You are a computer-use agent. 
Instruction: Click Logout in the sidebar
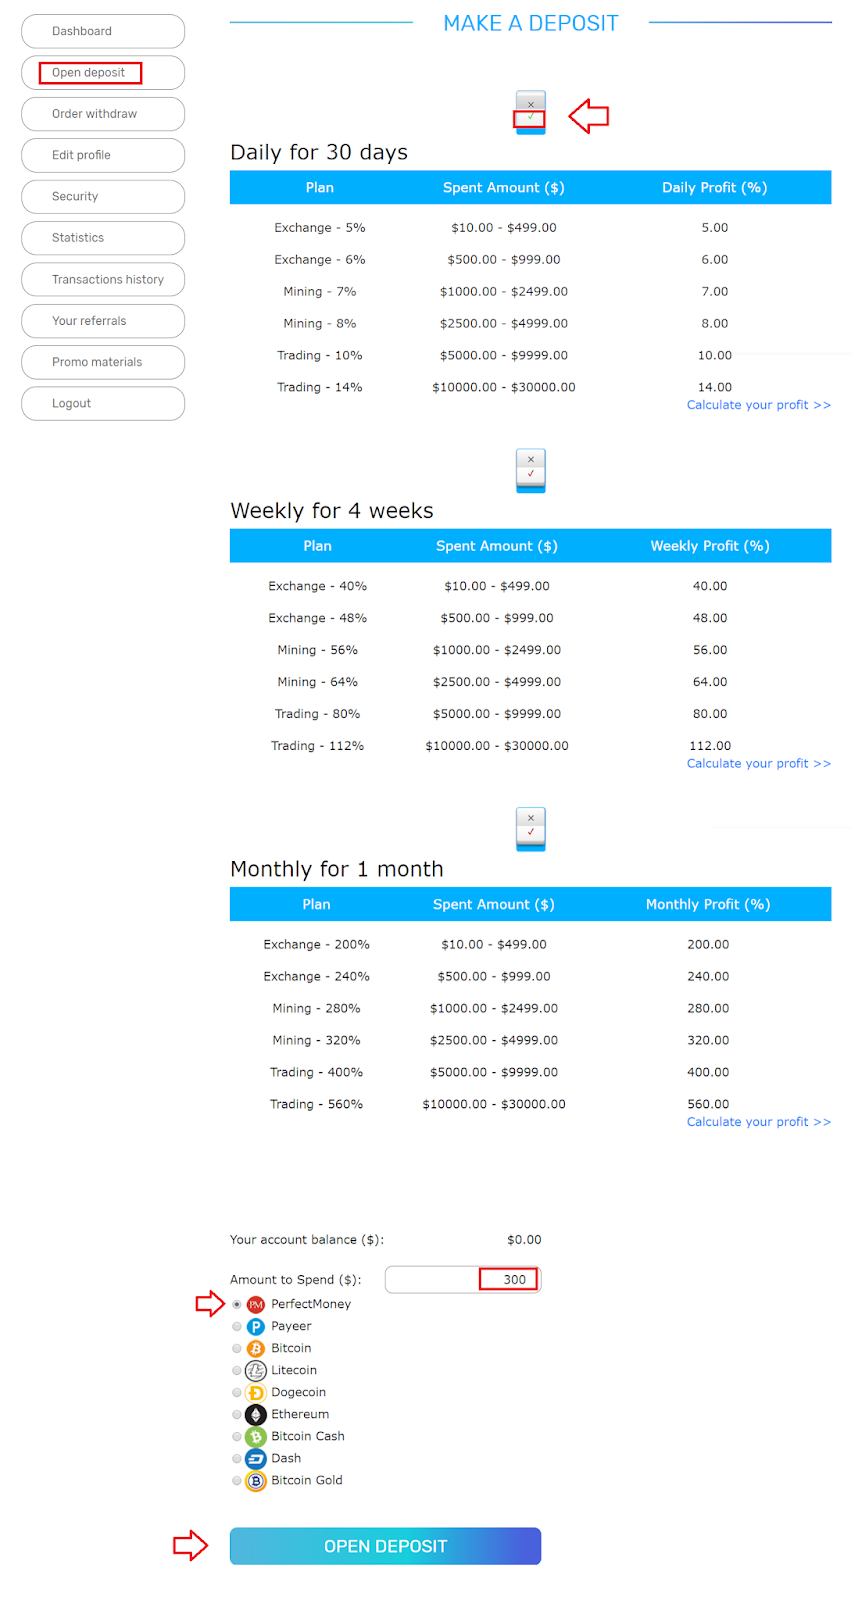click(x=103, y=403)
